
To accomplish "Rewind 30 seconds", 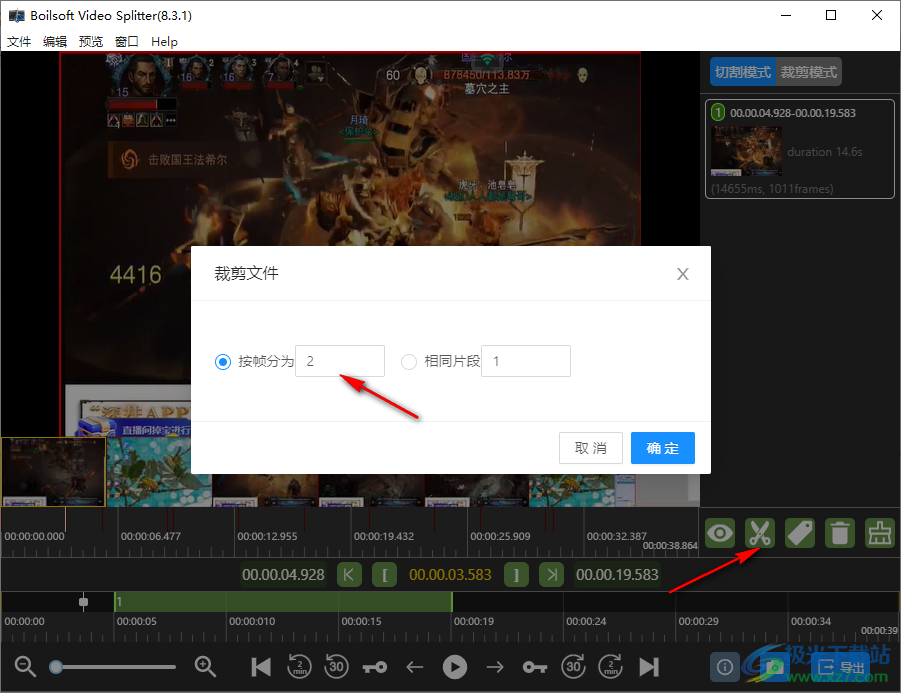I will pyautogui.click(x=336, y=667).
